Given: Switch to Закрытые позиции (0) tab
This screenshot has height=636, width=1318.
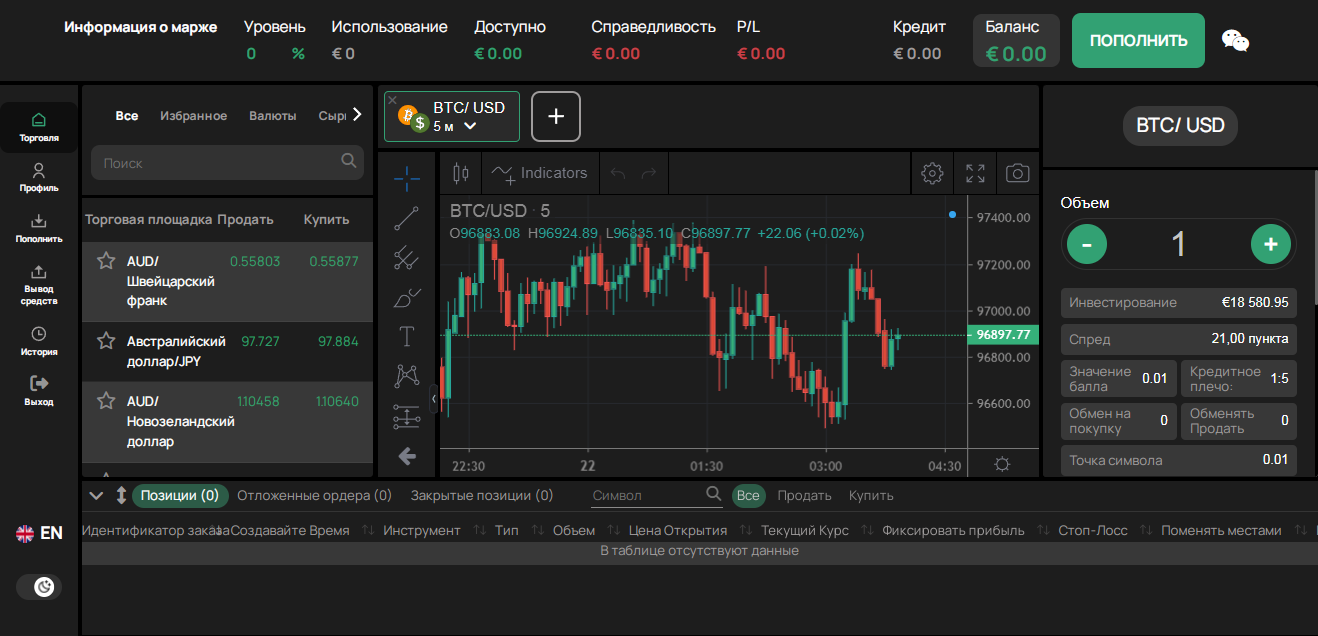Looking at the screenshot, I should click(x=482, y=495).
